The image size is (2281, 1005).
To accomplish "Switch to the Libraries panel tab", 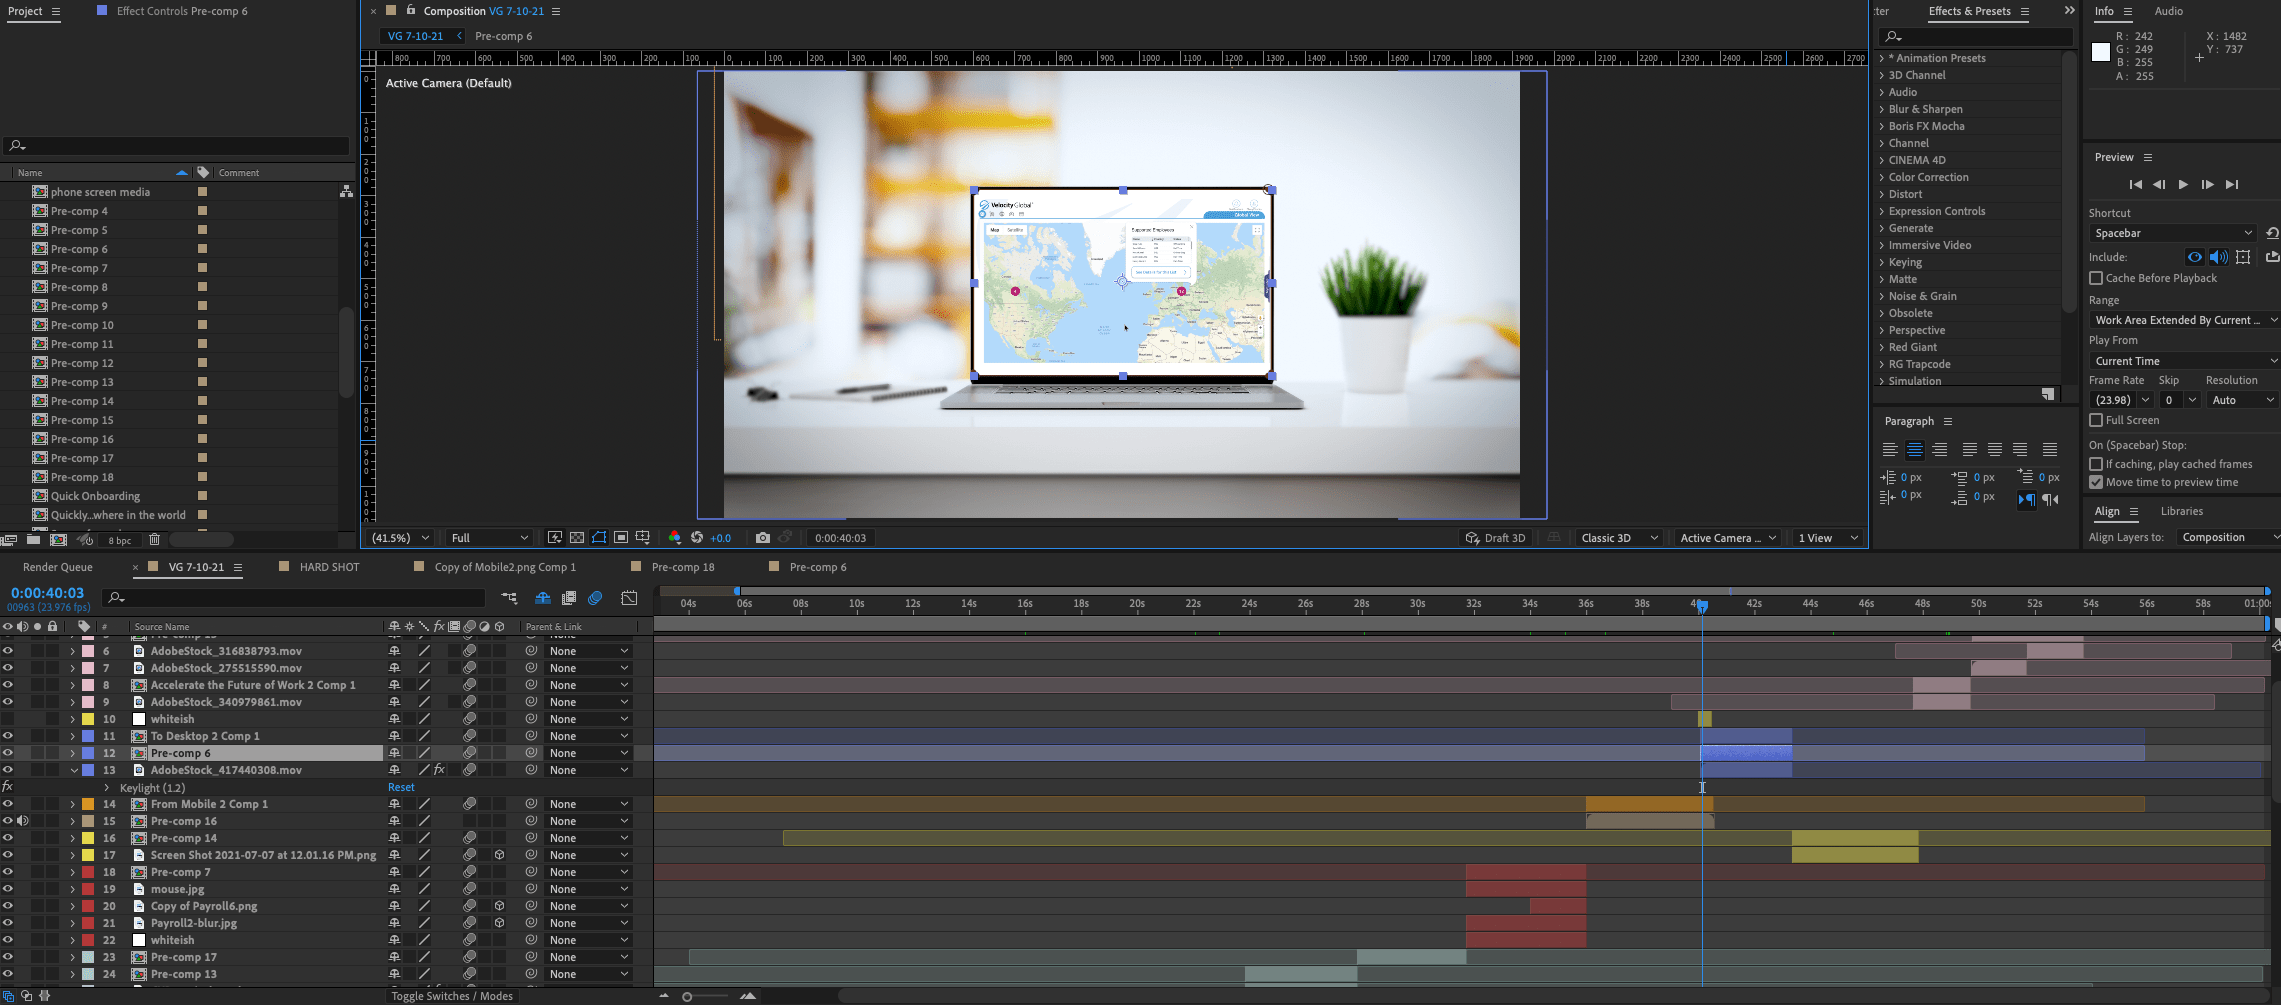I will click(2181, 511).
